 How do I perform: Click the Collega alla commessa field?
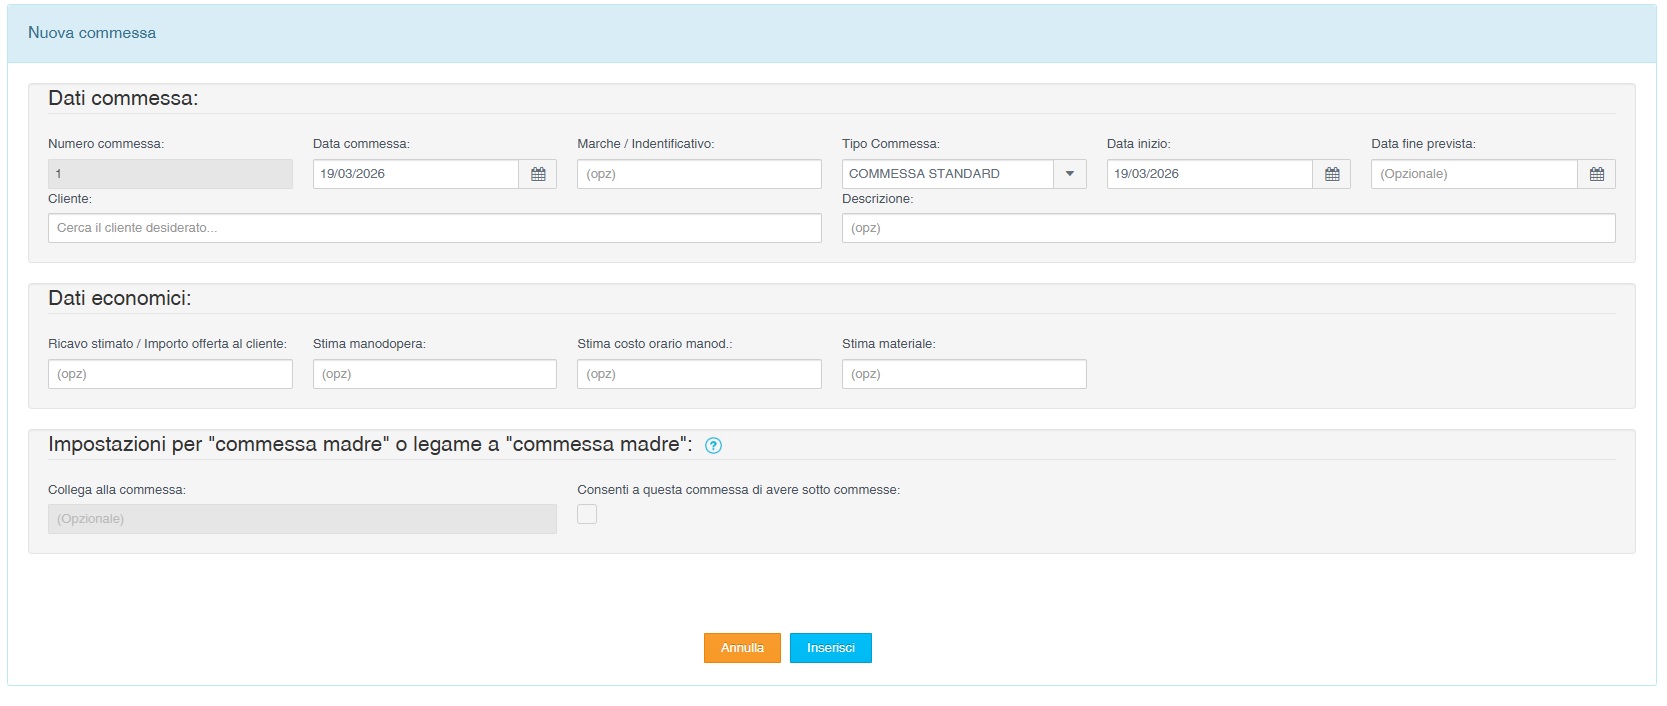click(302, 519)
